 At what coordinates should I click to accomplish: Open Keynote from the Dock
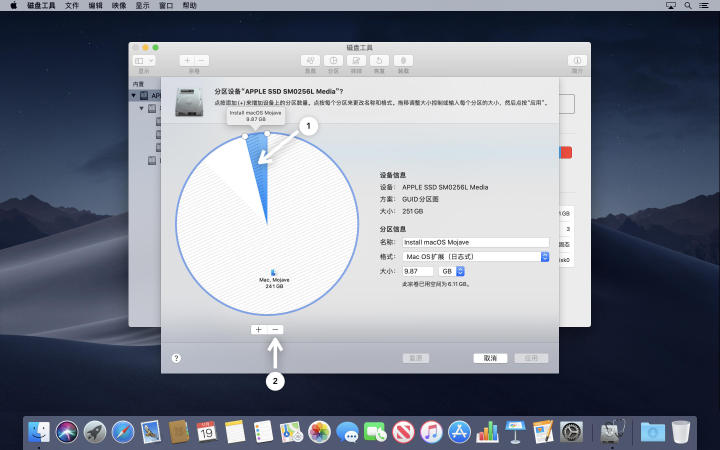point(516,432)
